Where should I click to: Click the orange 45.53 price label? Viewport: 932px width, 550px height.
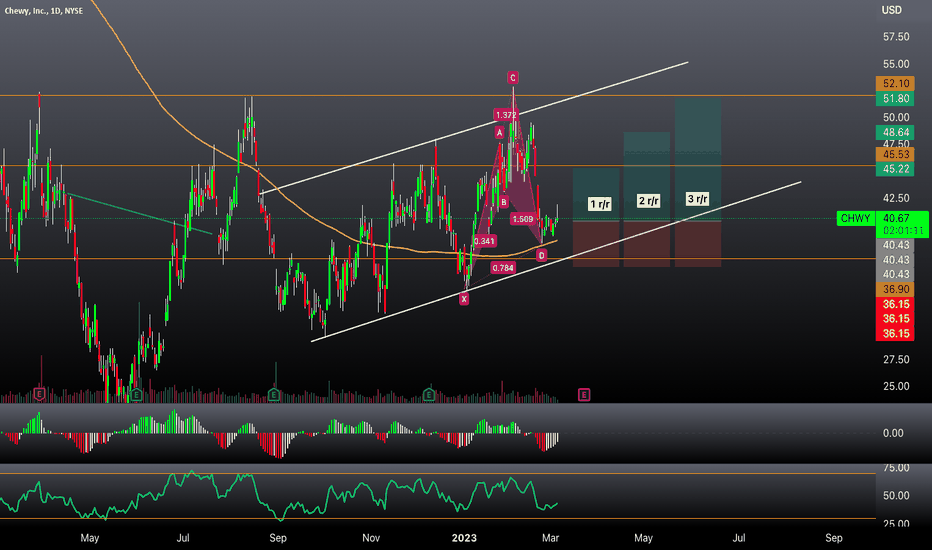tap(895, 154)
